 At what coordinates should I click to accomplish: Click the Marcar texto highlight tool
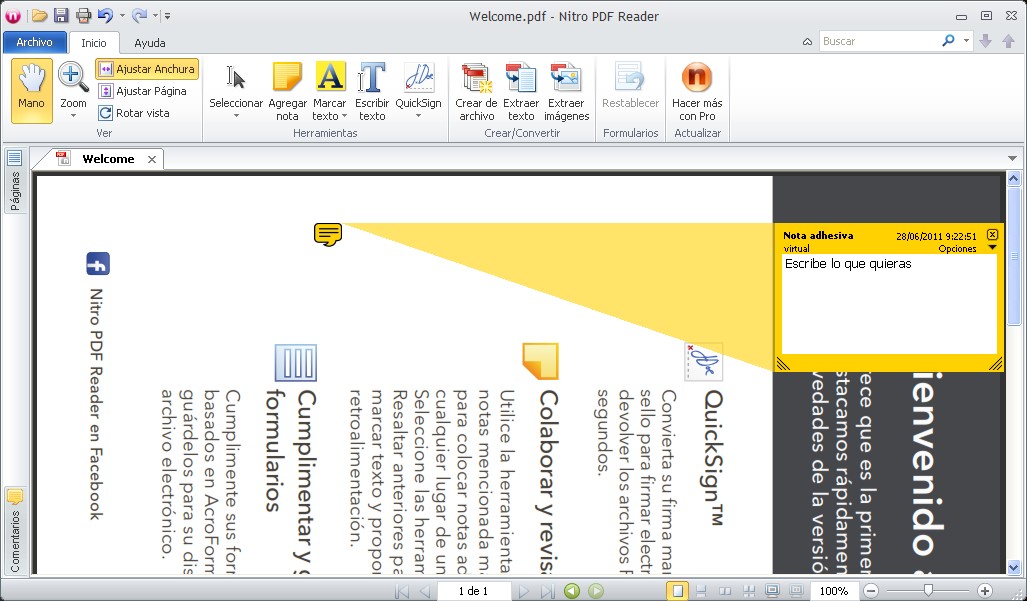coord(329,91)
